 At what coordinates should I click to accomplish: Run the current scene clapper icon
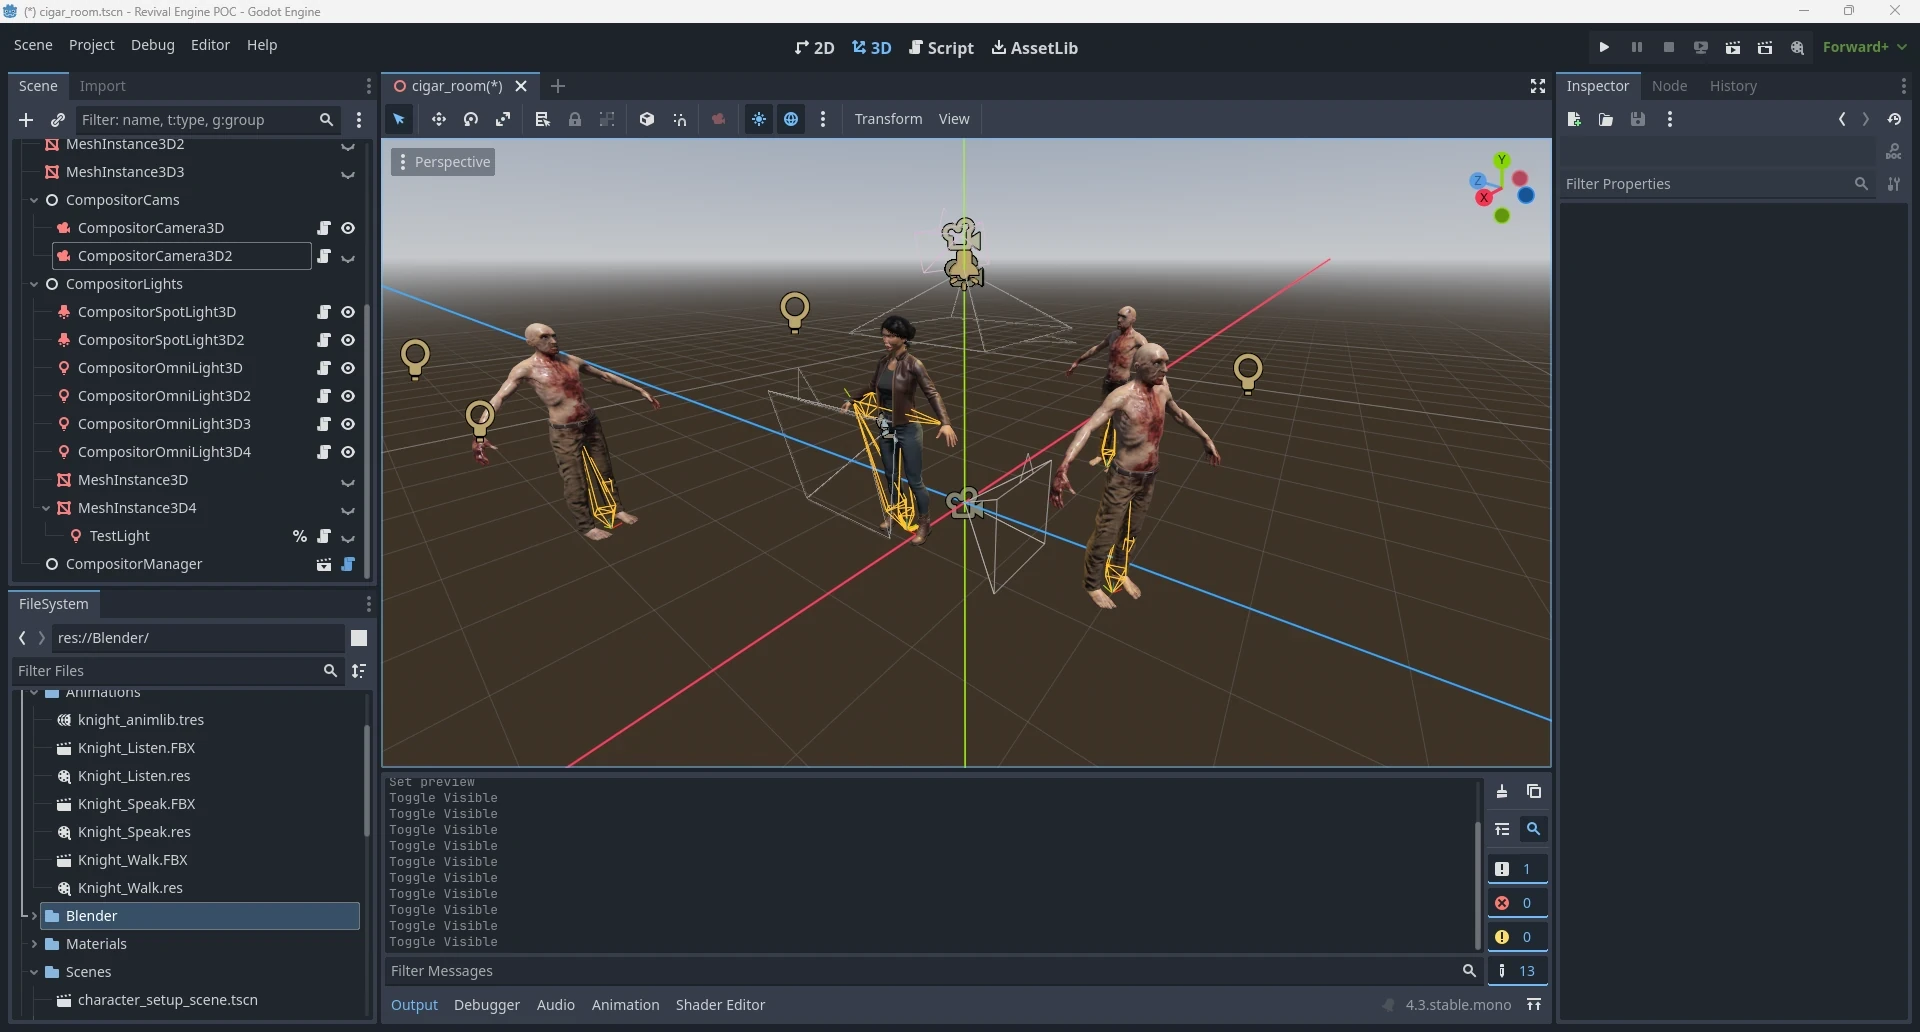click(x=1733, y=47)
